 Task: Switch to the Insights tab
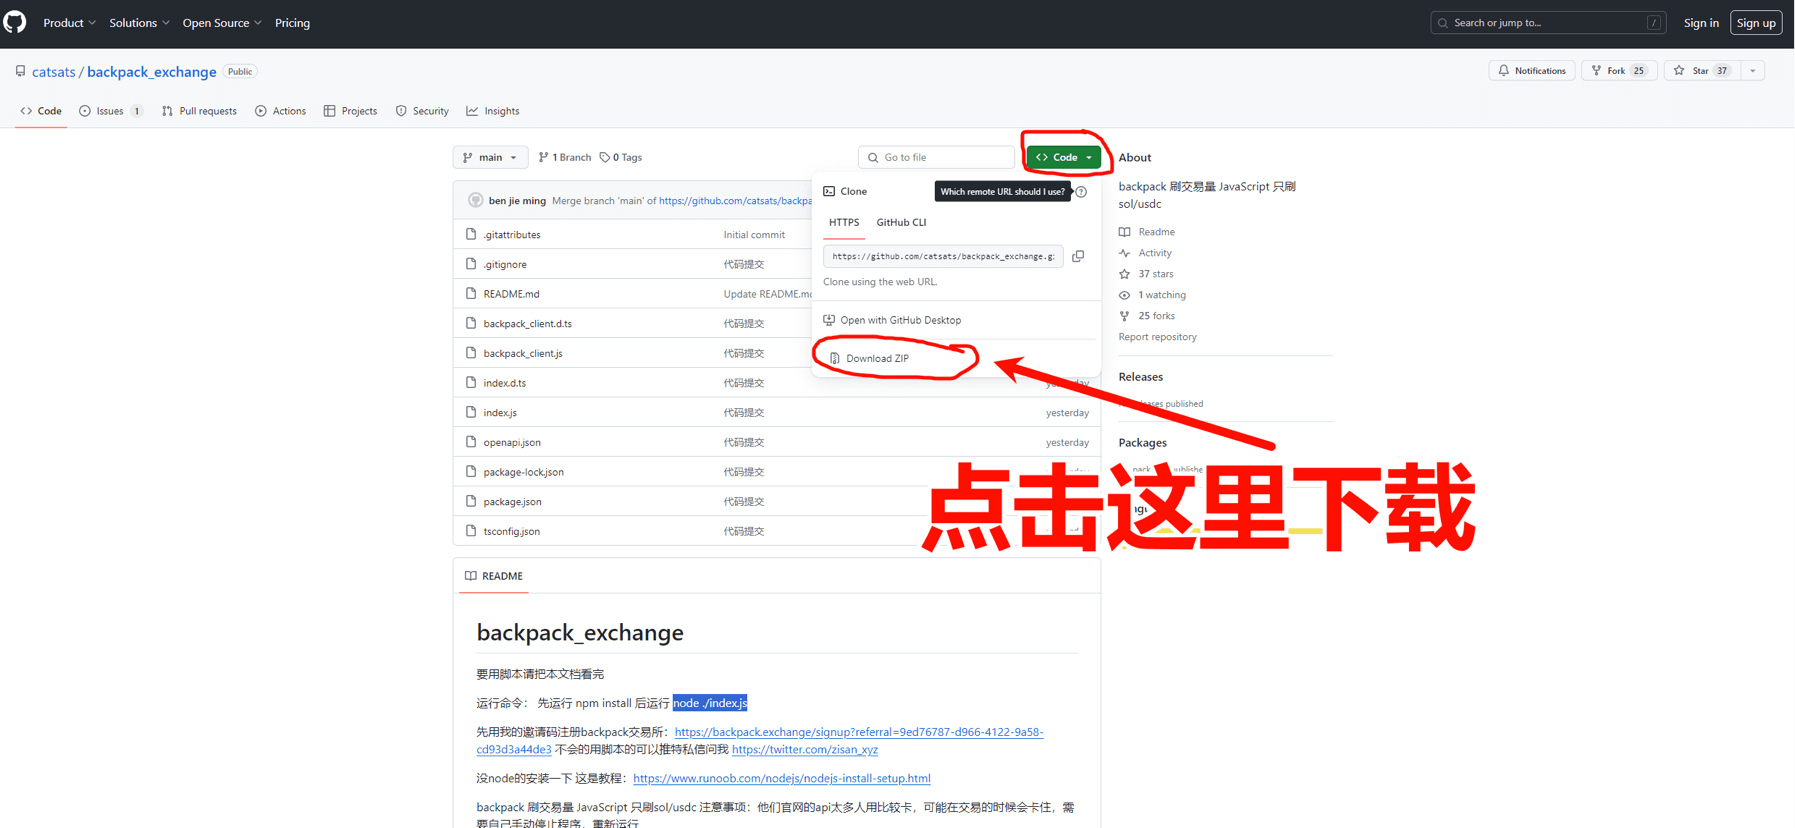(493, 111)
